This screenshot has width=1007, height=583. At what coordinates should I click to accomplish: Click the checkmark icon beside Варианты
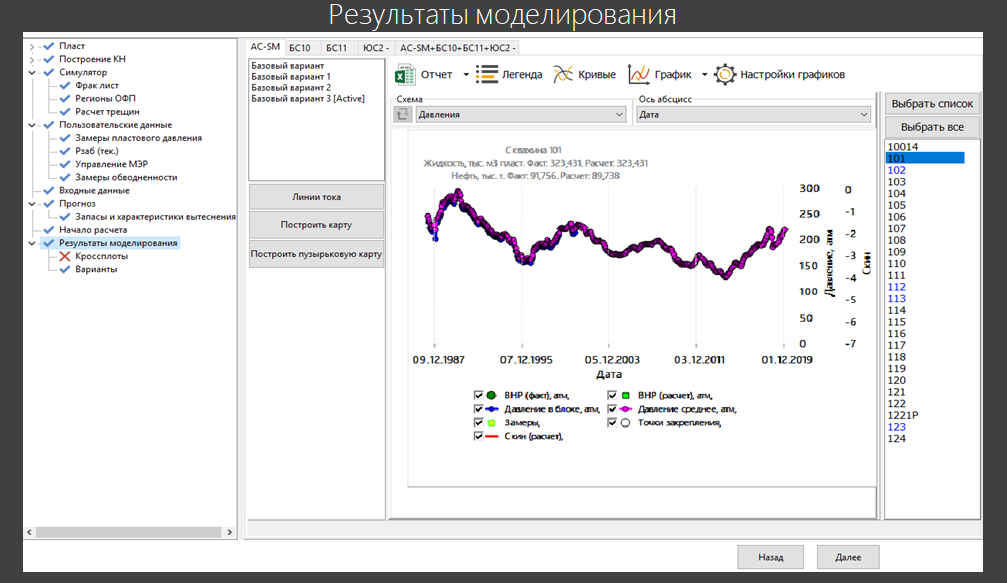[x=64, y=270]
